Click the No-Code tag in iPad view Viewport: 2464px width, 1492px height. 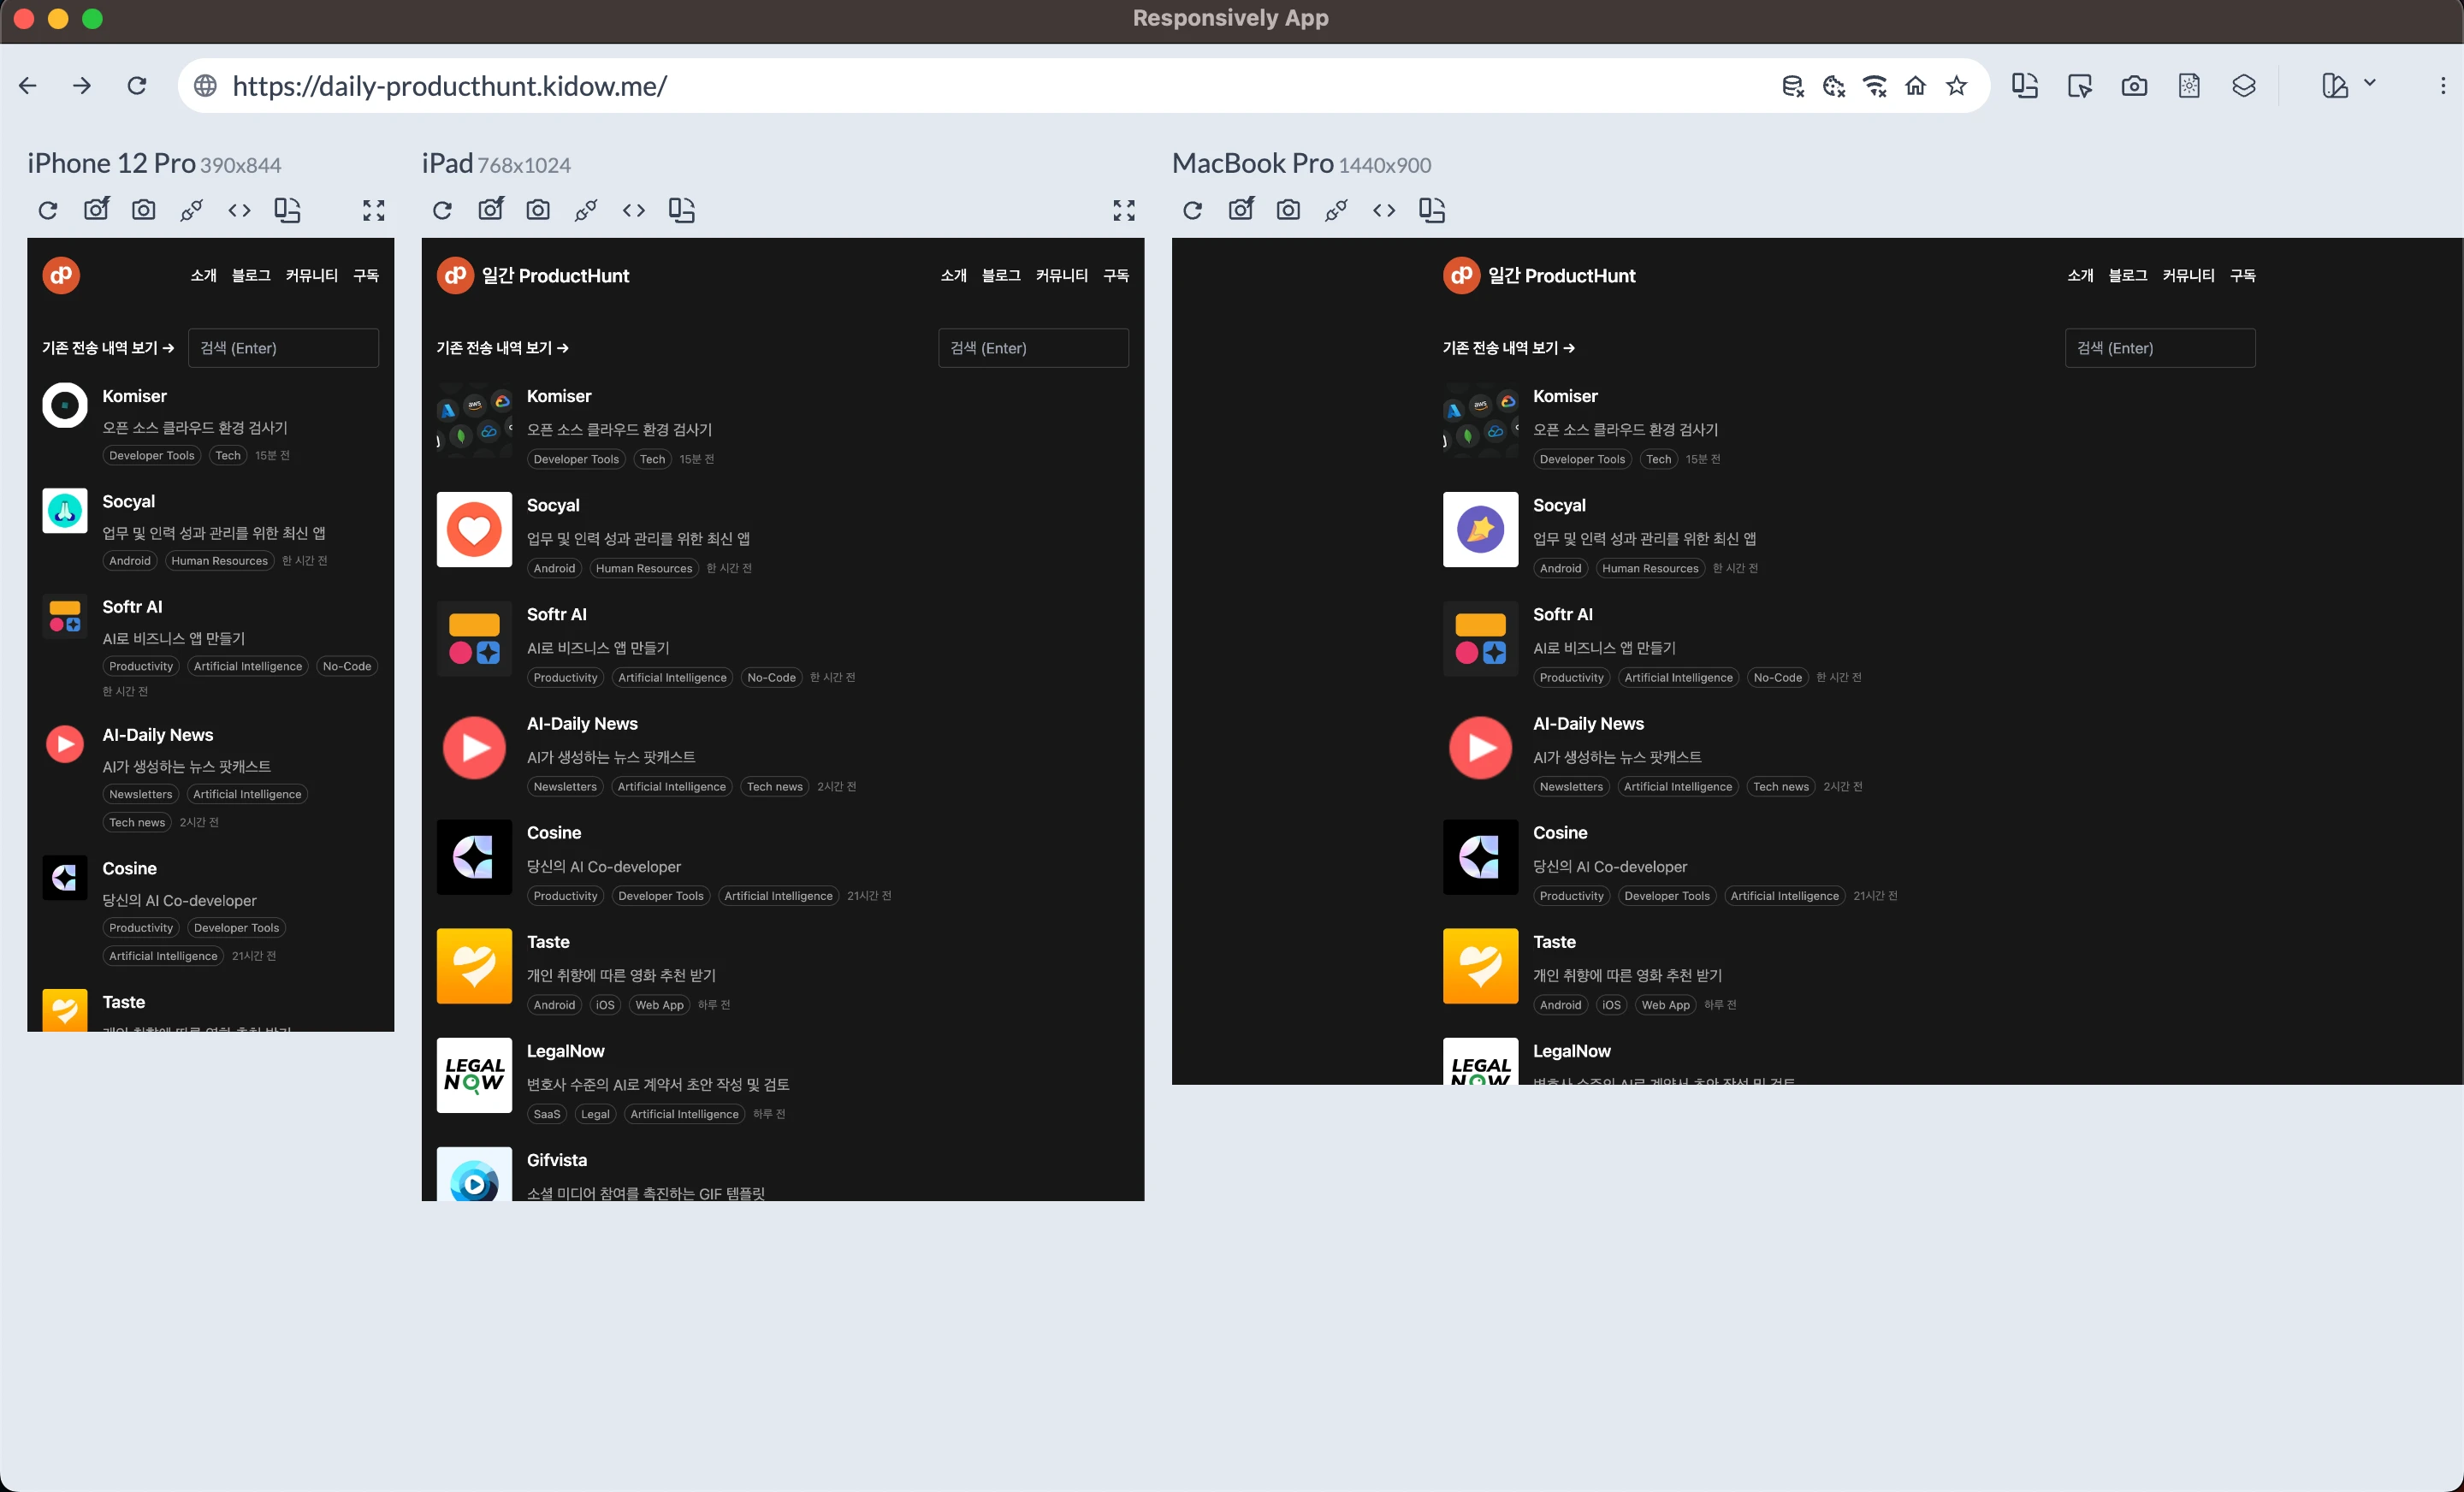(x=771, y=677)
